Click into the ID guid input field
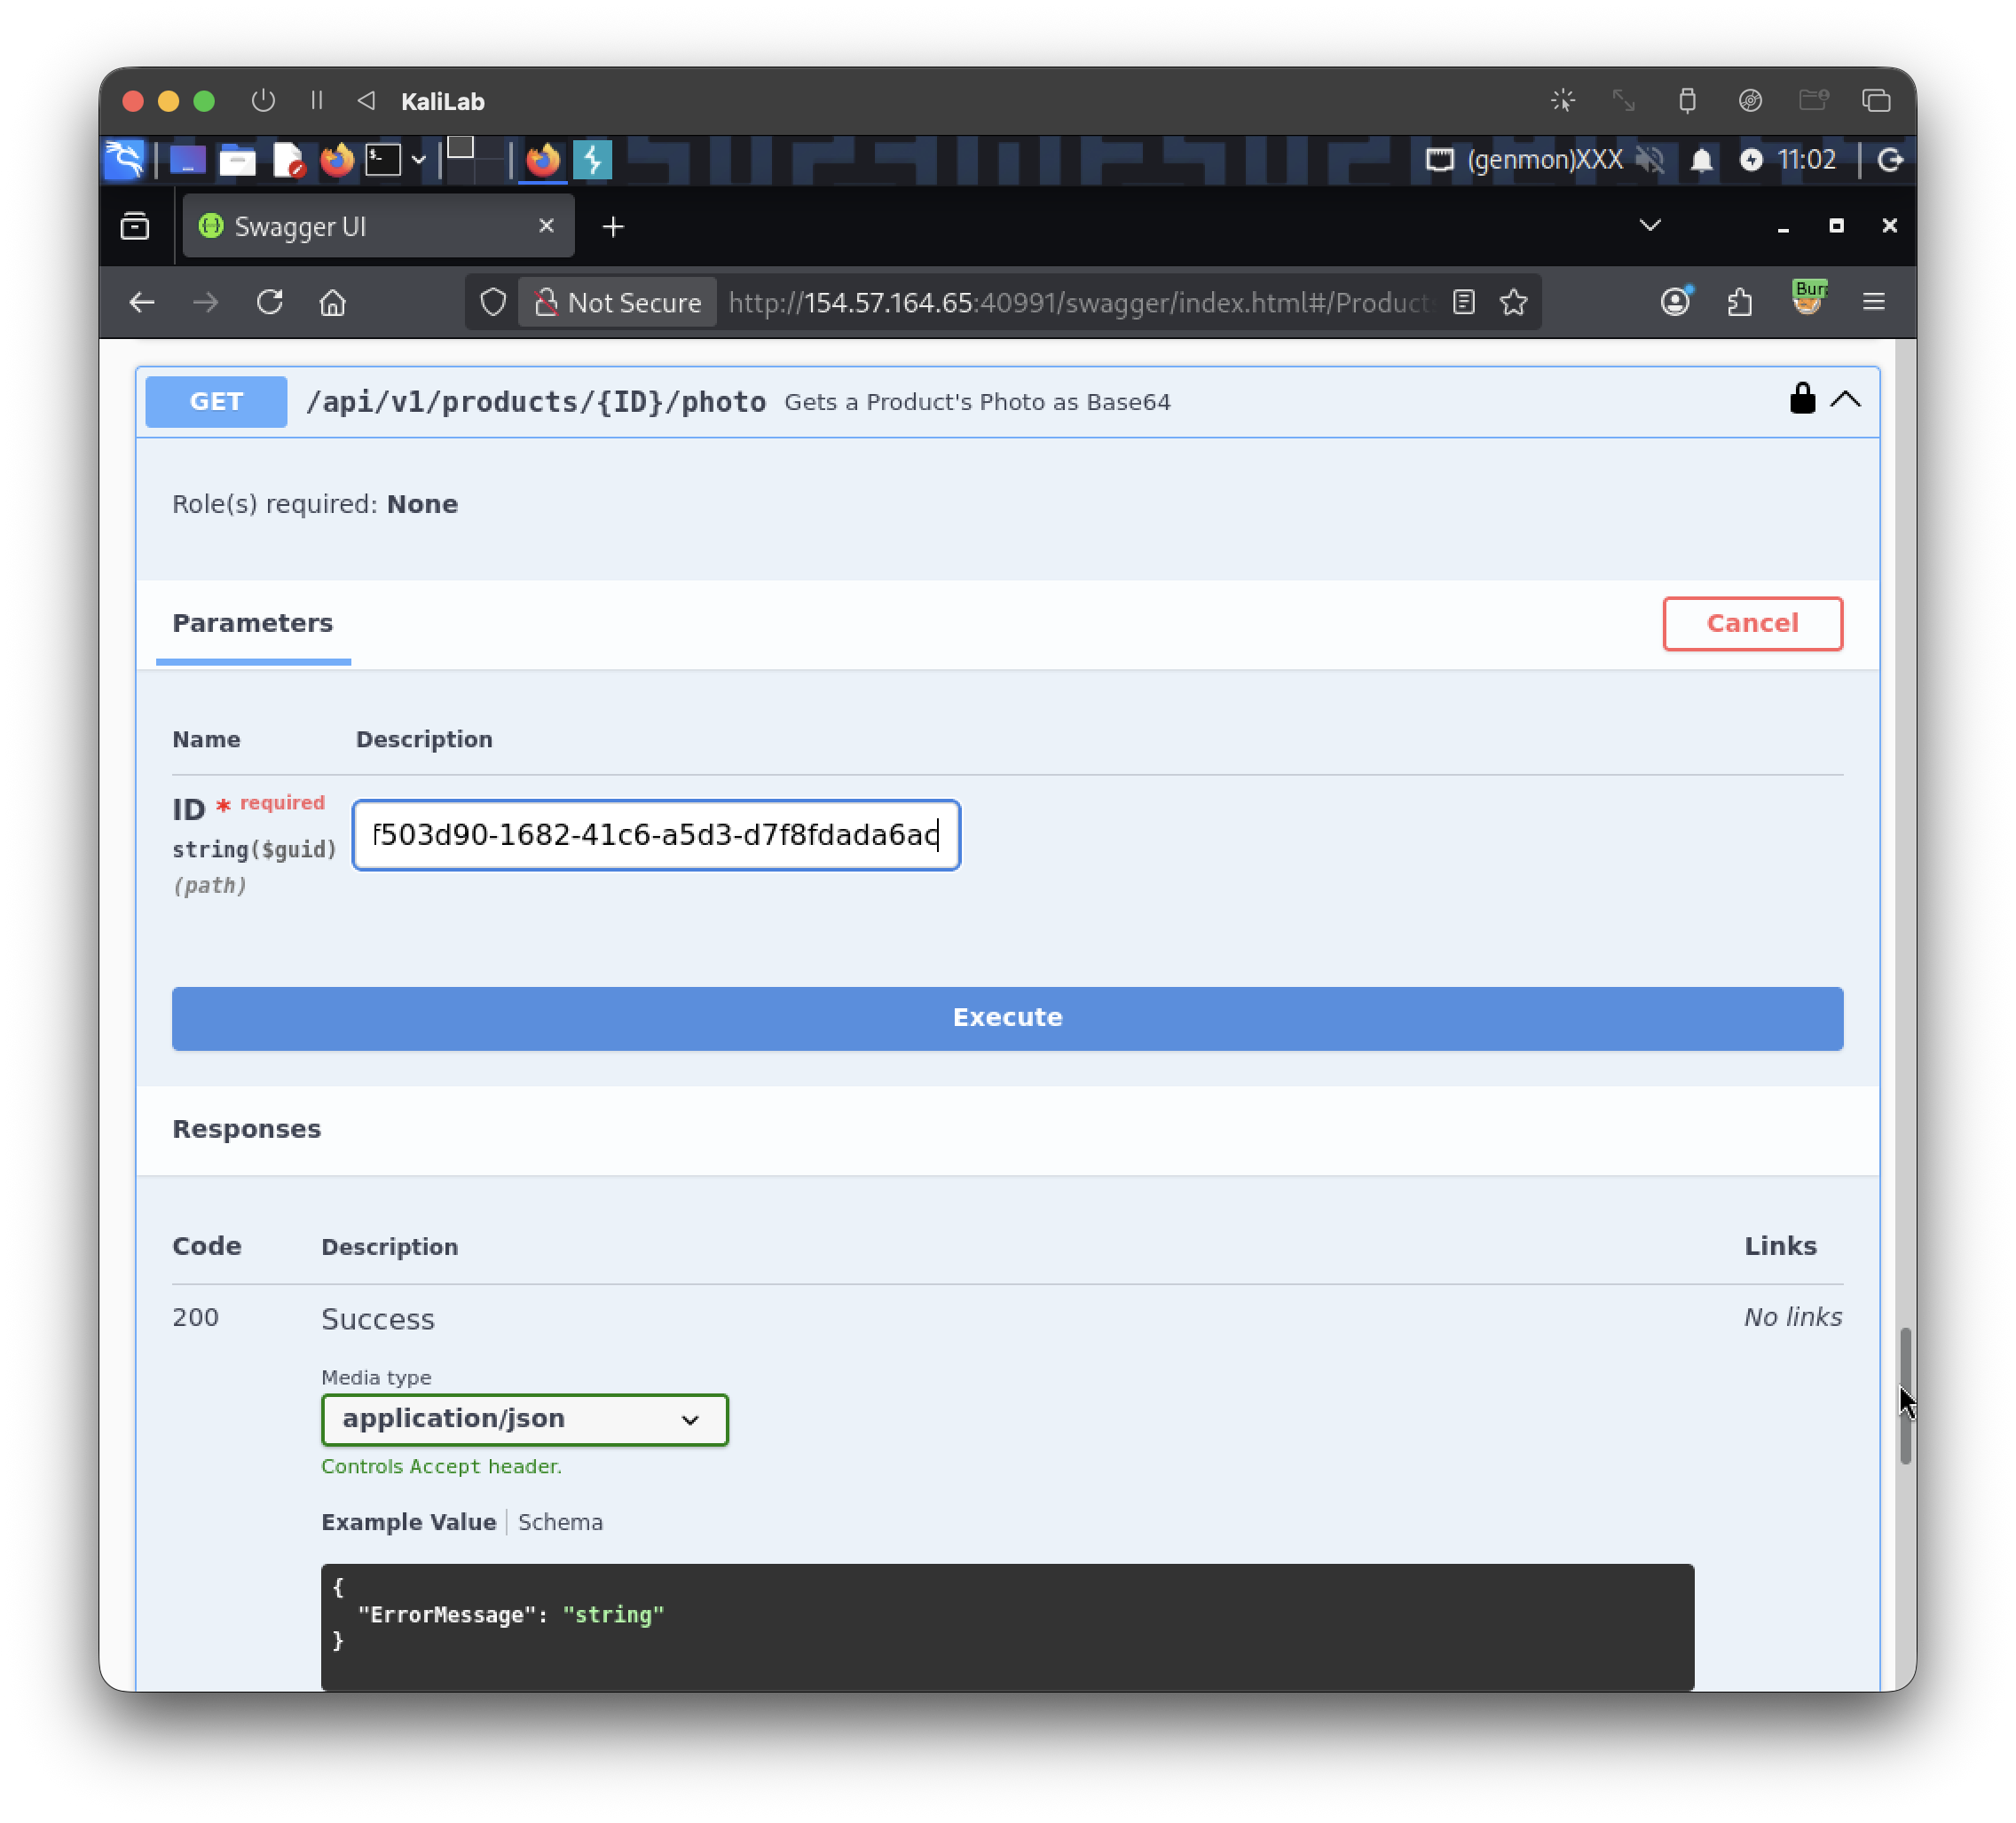This screenshot has width=2016, height=1823. [x=656, y=835]
